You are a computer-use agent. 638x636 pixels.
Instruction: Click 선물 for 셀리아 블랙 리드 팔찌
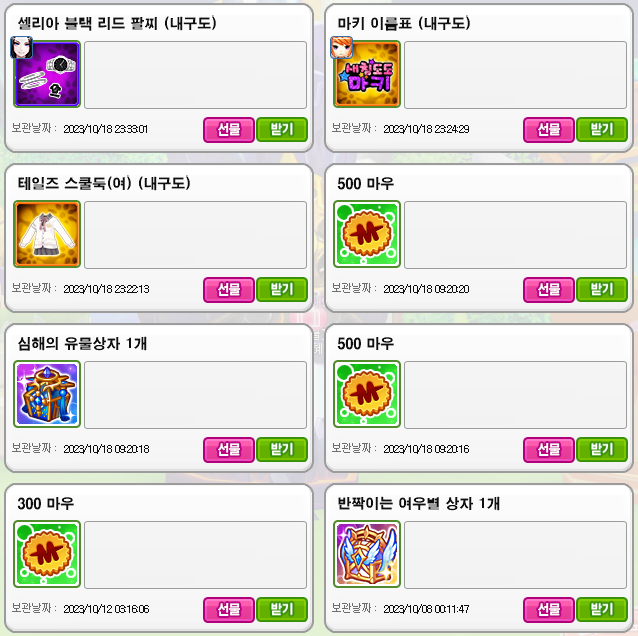click(229, 130)
